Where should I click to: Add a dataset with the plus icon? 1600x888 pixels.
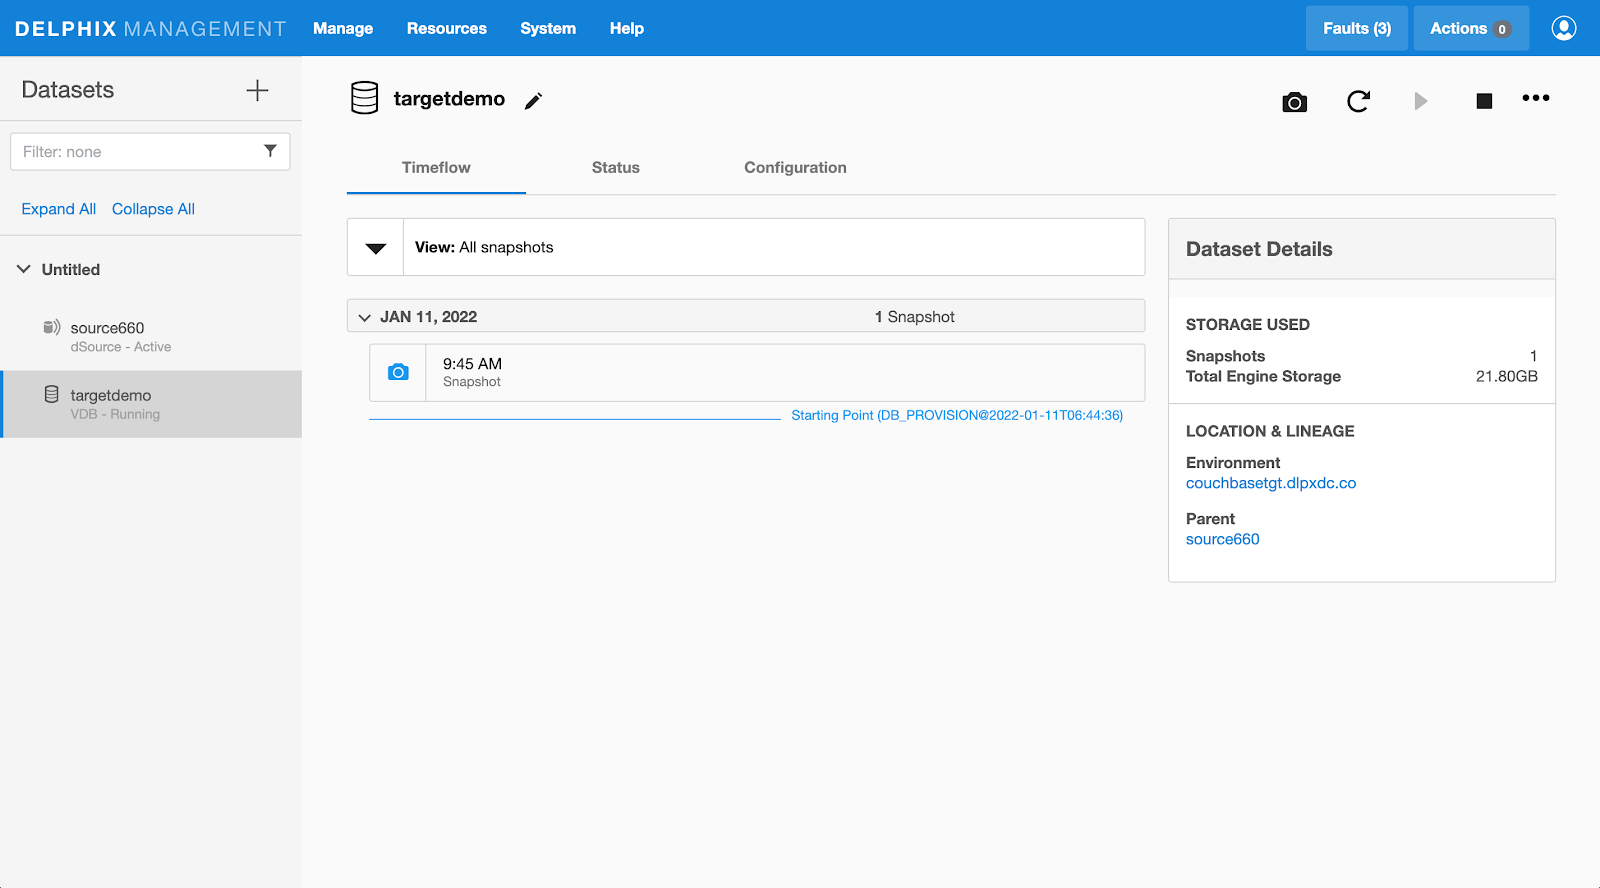click(257, 90)
